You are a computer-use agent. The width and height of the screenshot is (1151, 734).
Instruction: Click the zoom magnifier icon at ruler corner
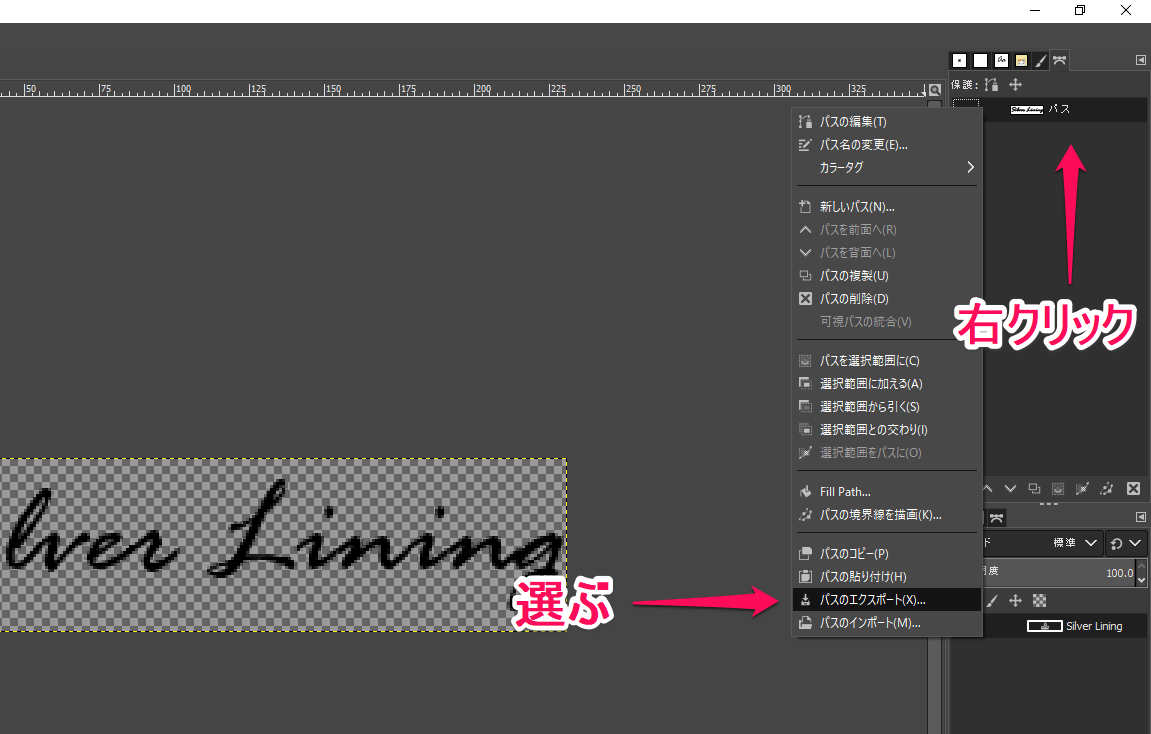(x=934, y=89)
